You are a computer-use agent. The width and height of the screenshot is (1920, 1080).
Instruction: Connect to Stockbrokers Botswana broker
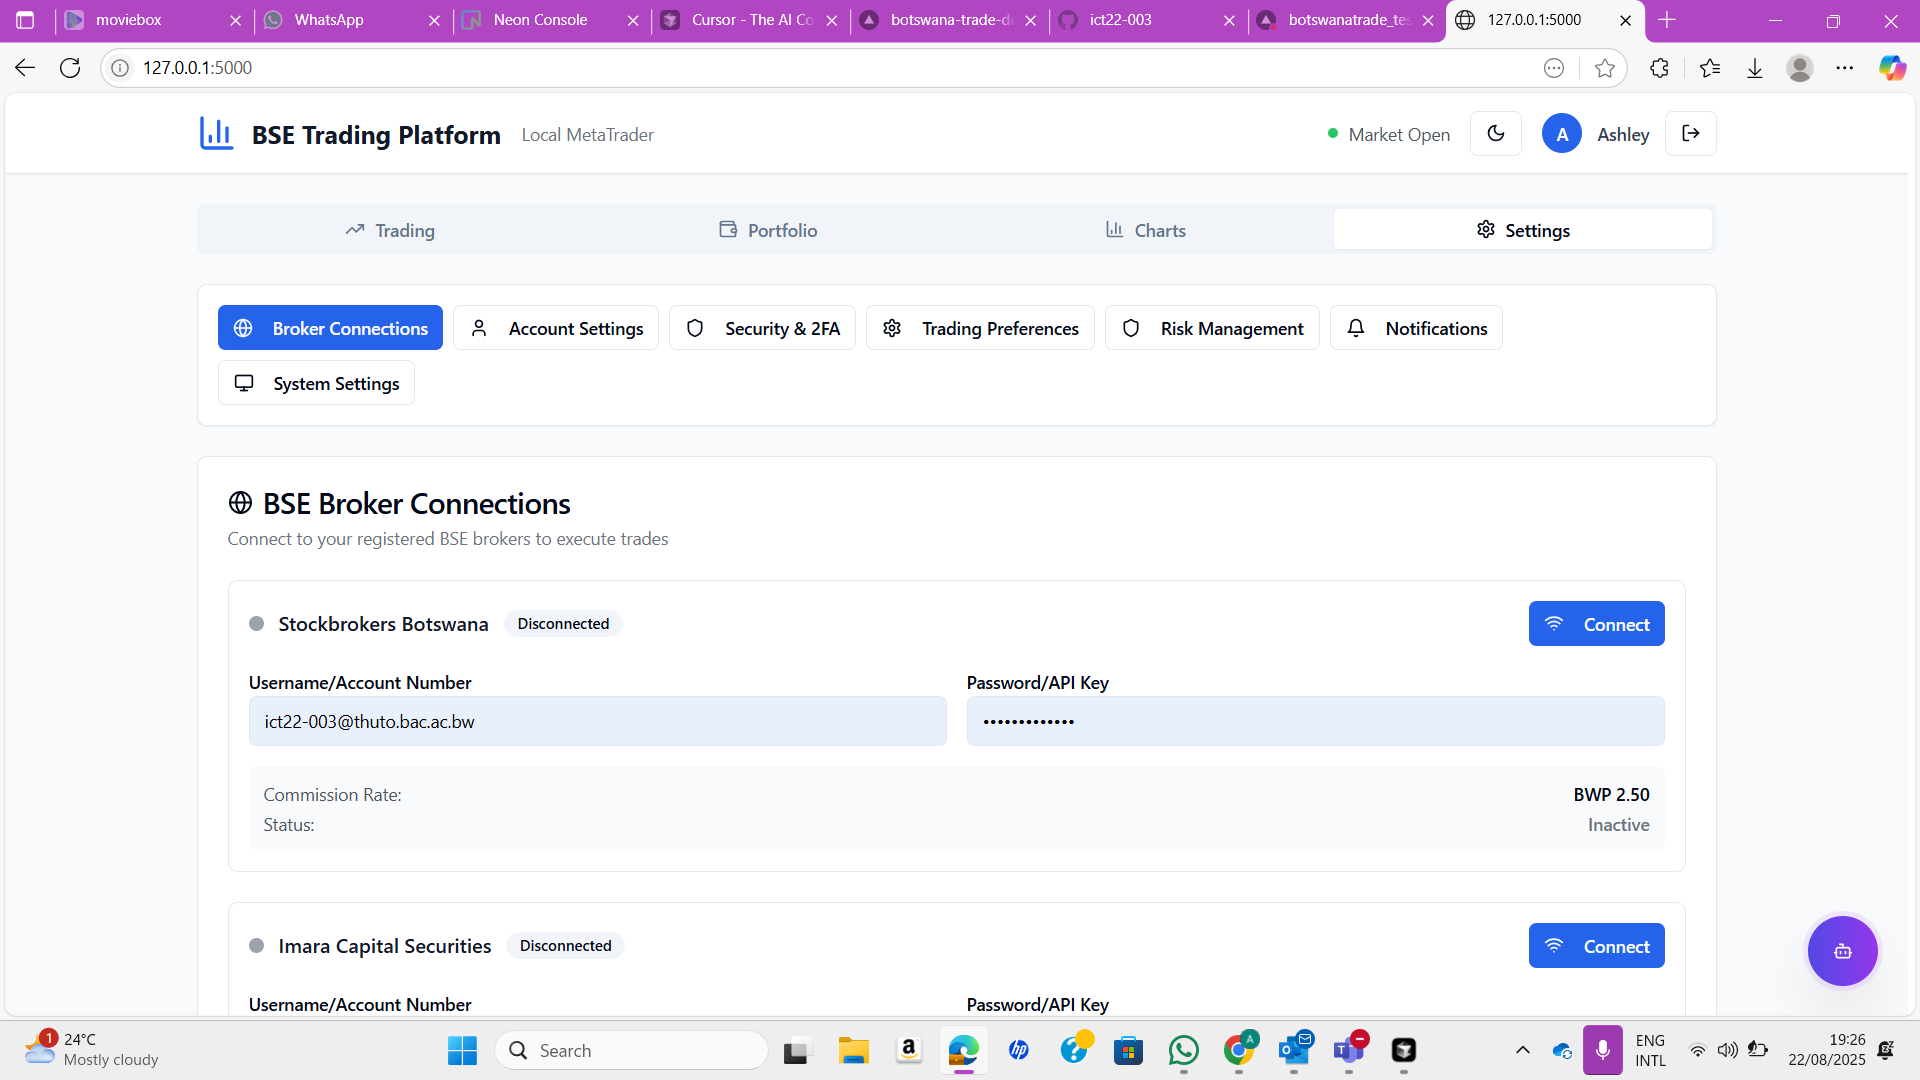click(1596, 624)
